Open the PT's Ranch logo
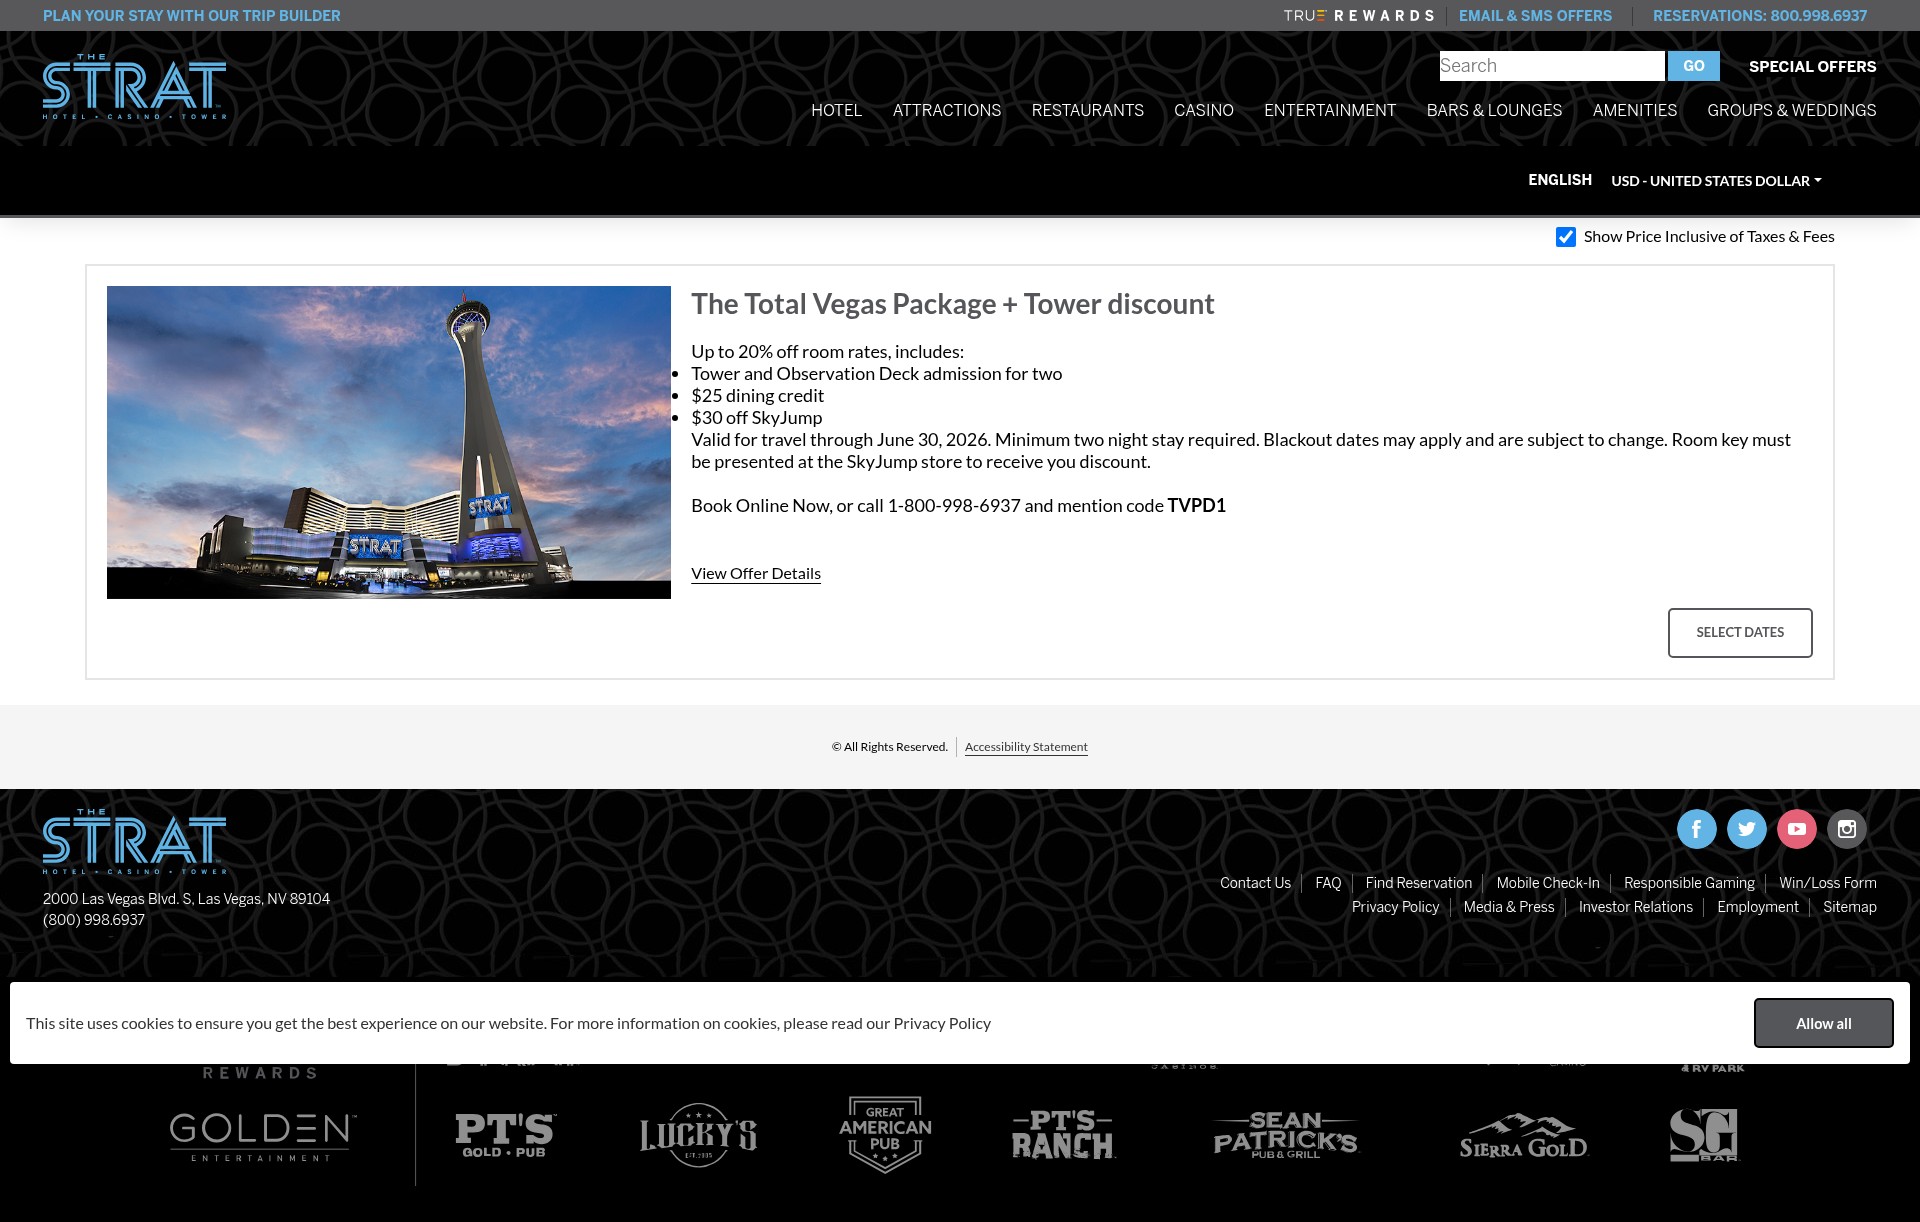This screenshot has height=1222, width=1920. 1063,1135
